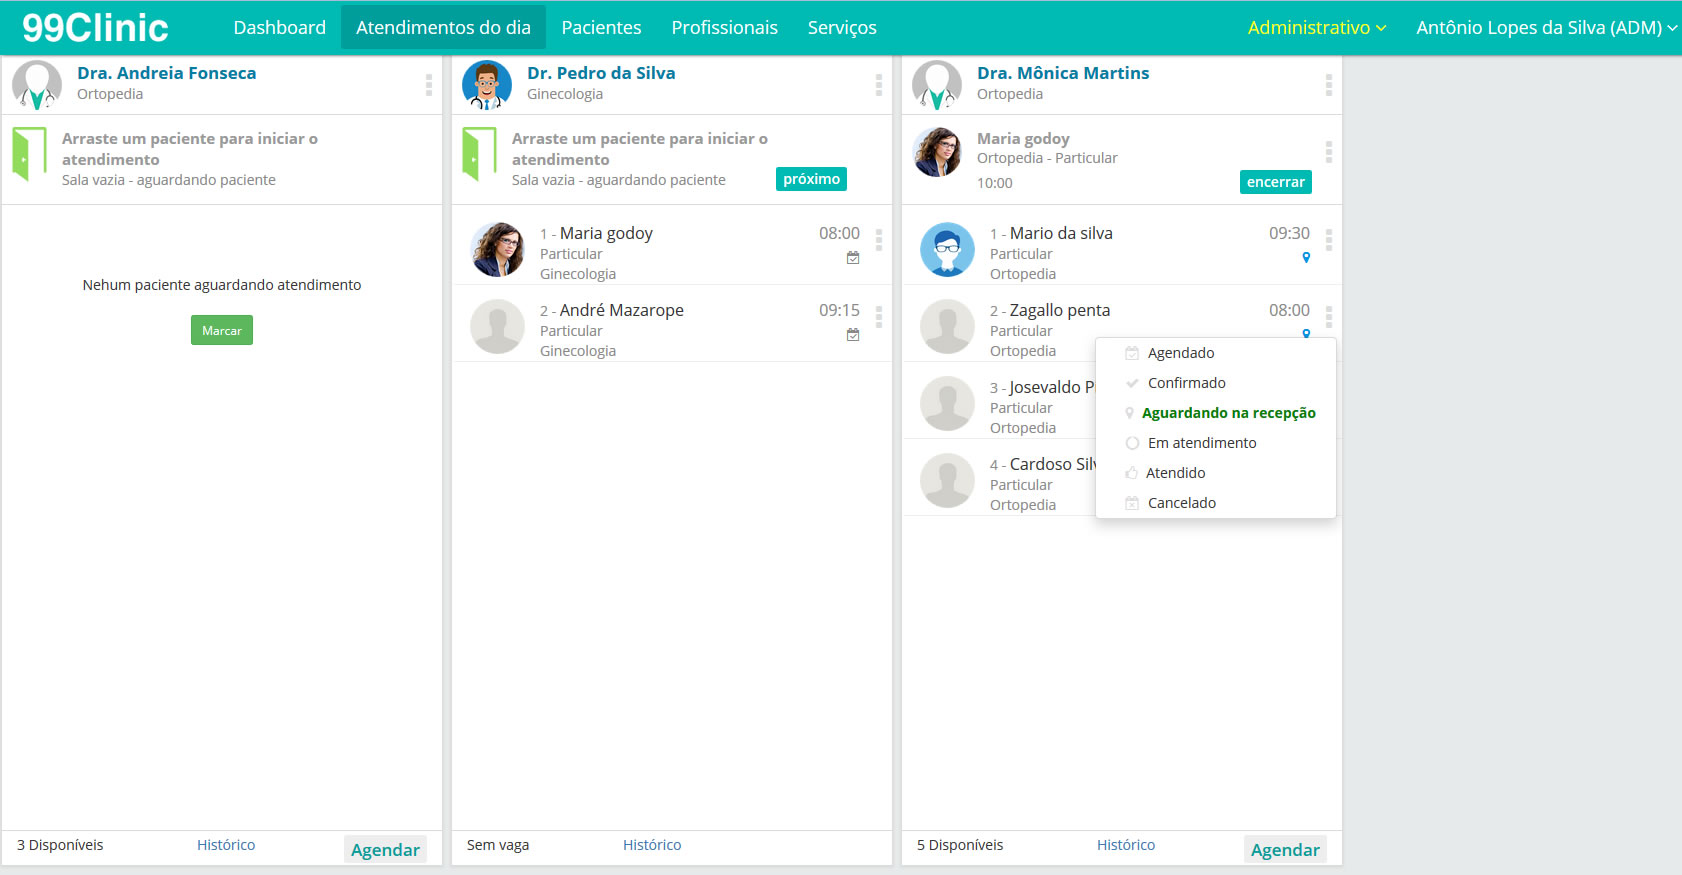Click three-dot menu on Maria godoy 08:00 appointment
The image size is (1682, 875).
tap(879, 239)
